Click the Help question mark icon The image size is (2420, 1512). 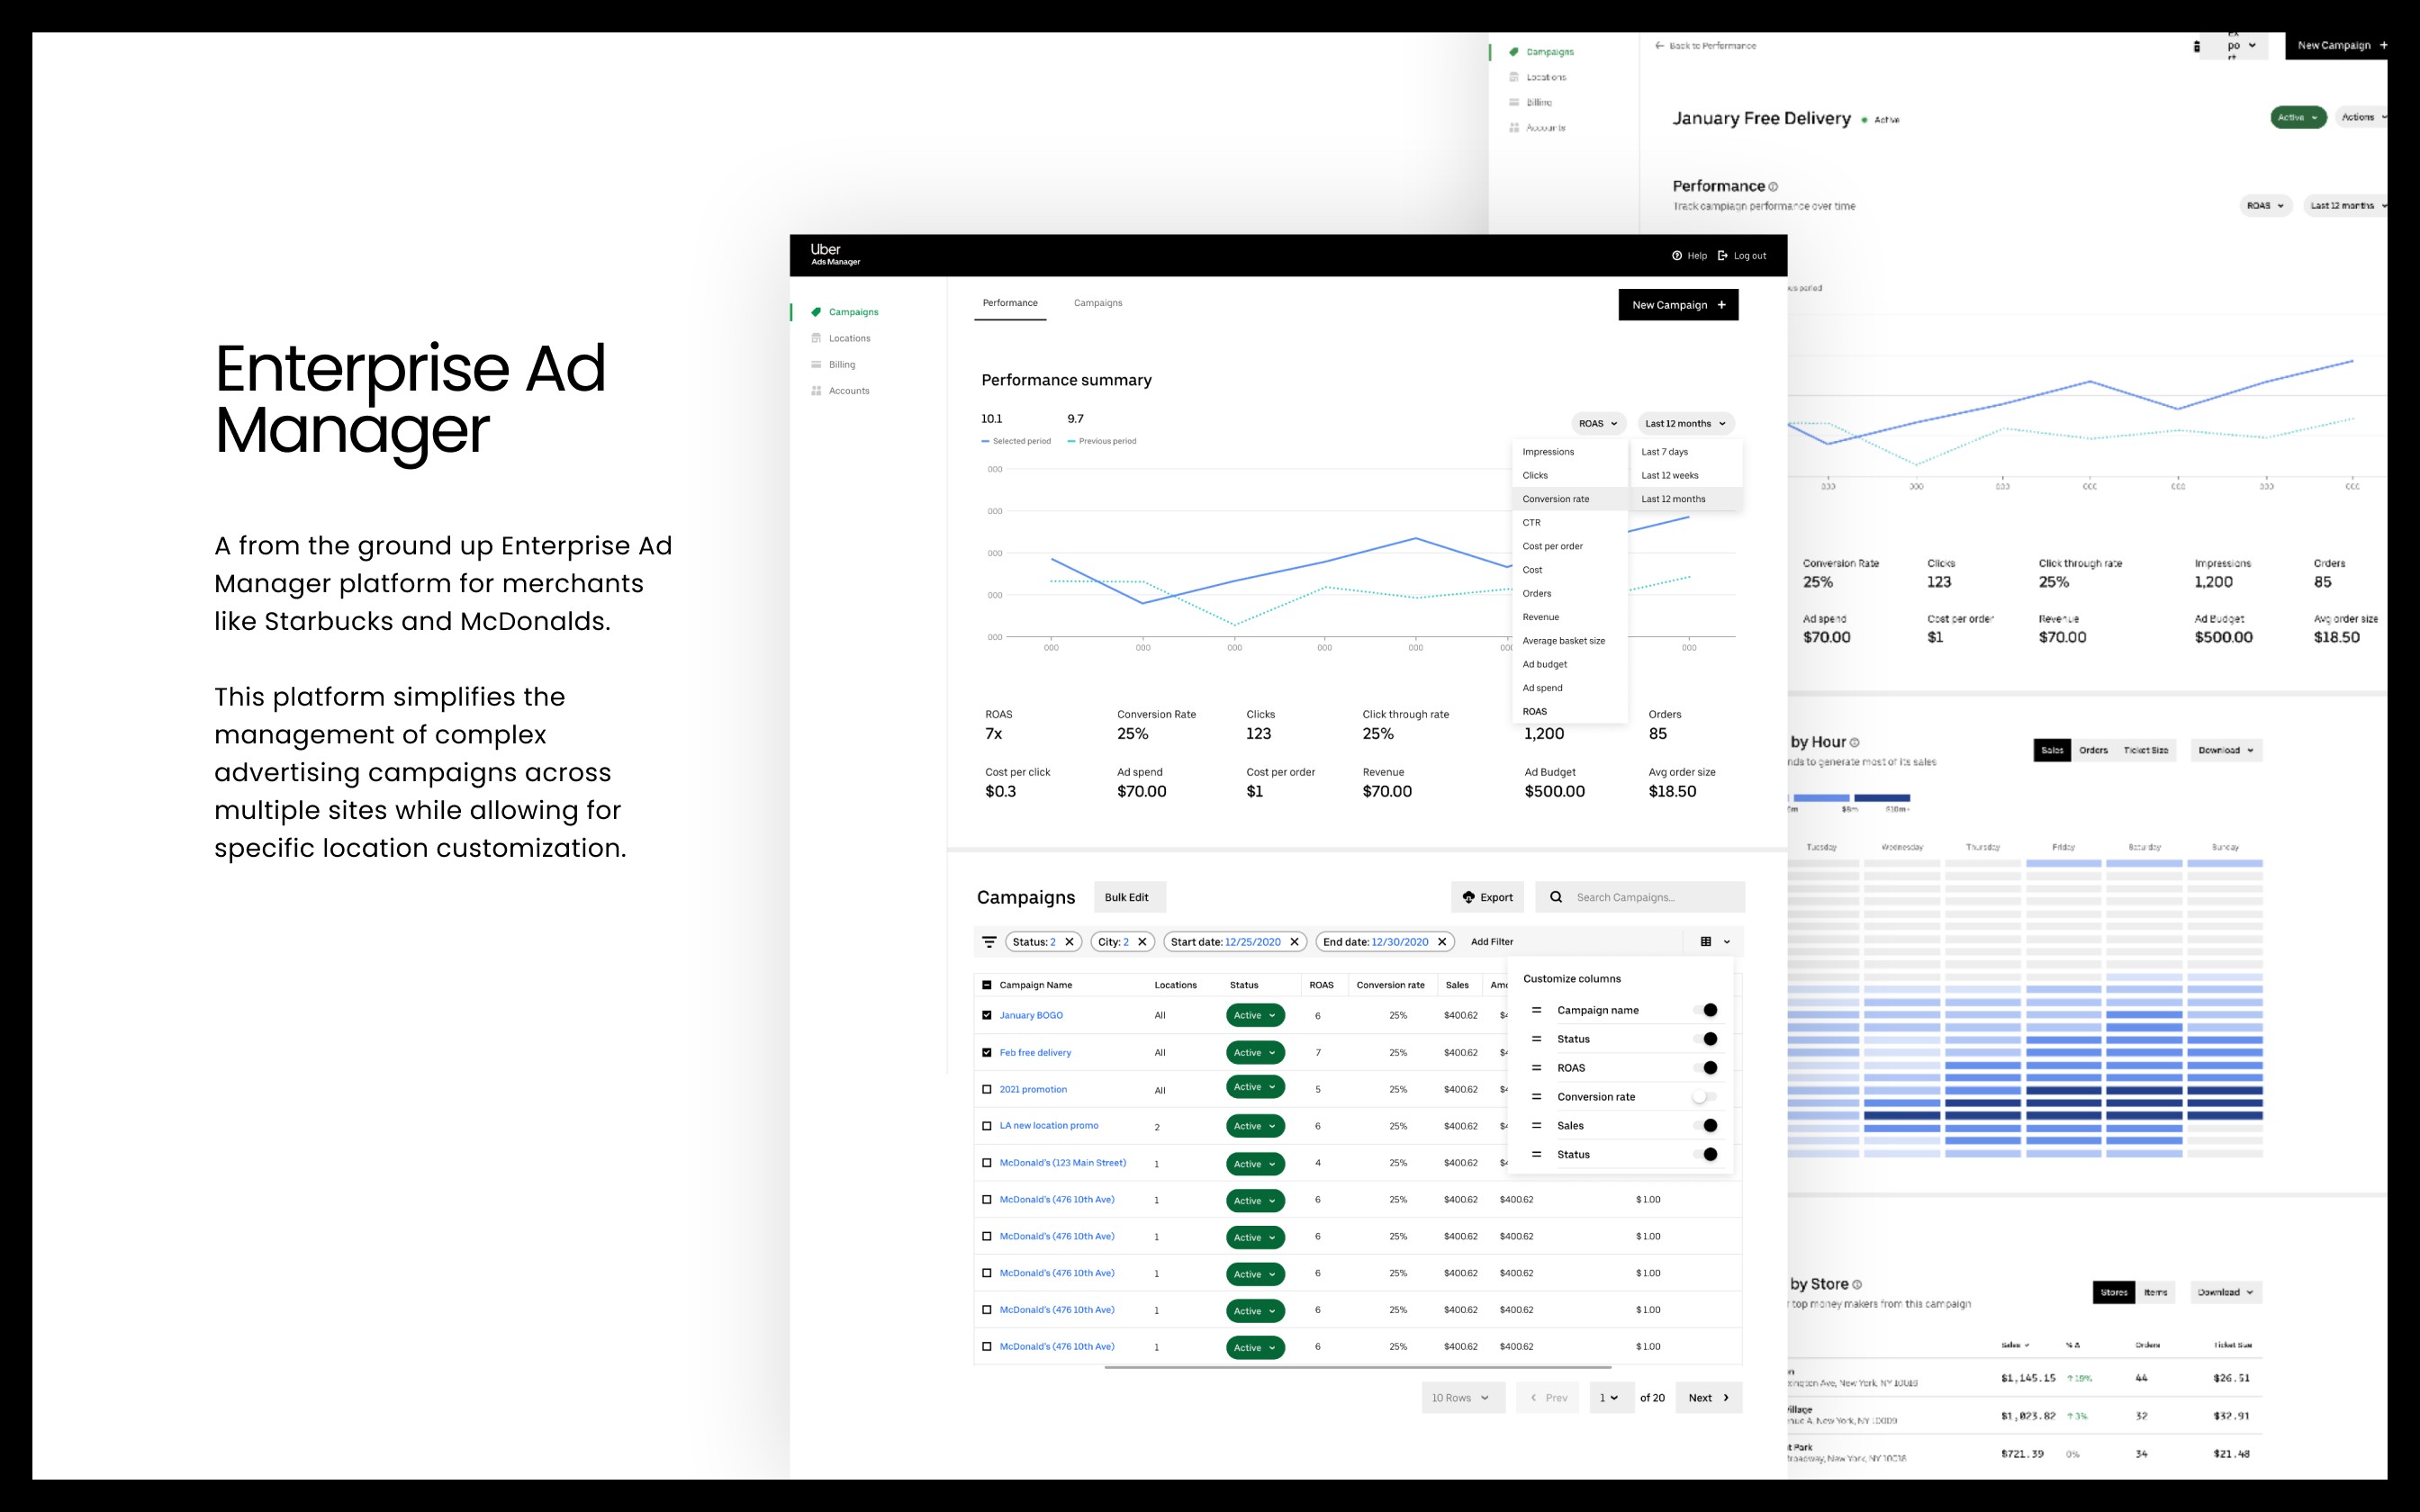pyautogui.click(x=1677, y=256)
